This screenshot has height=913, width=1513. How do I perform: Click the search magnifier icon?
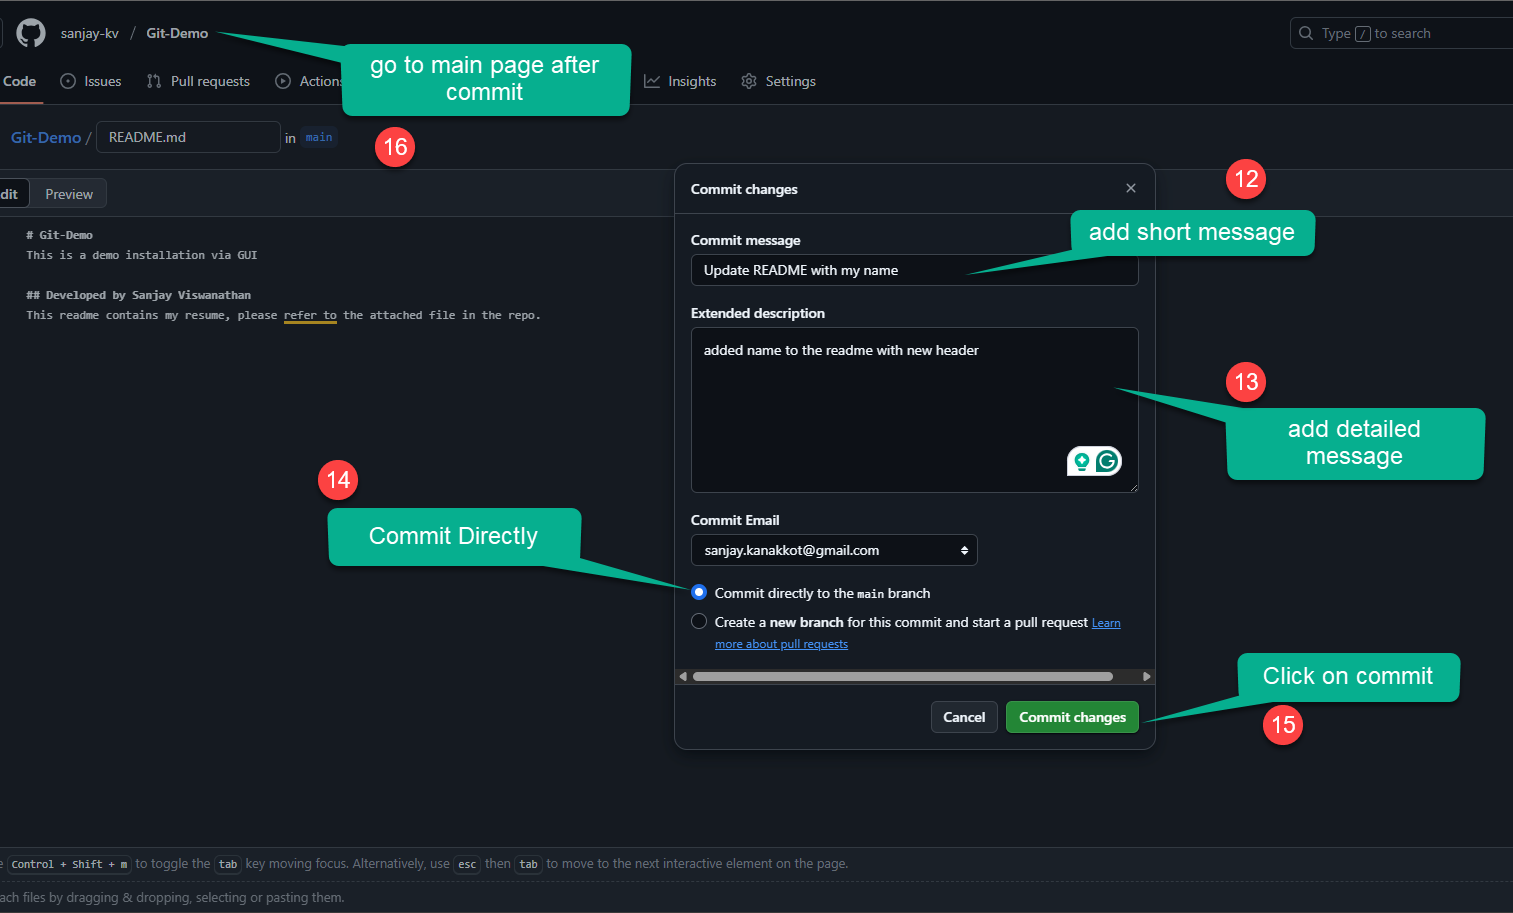click(1306, 32)
